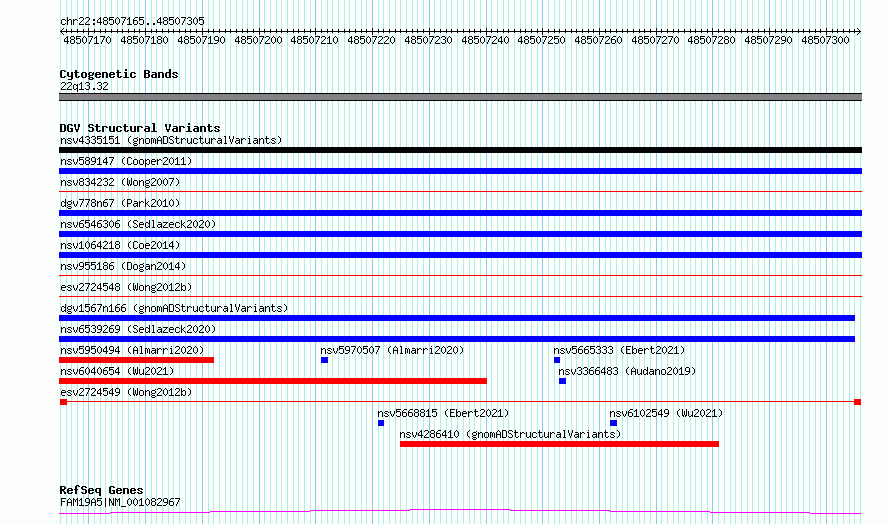Click the chr22:48507165..48507305 region label
Viewport: 890px width, 524px height.
pyautogui.click(x=132, y=21)
